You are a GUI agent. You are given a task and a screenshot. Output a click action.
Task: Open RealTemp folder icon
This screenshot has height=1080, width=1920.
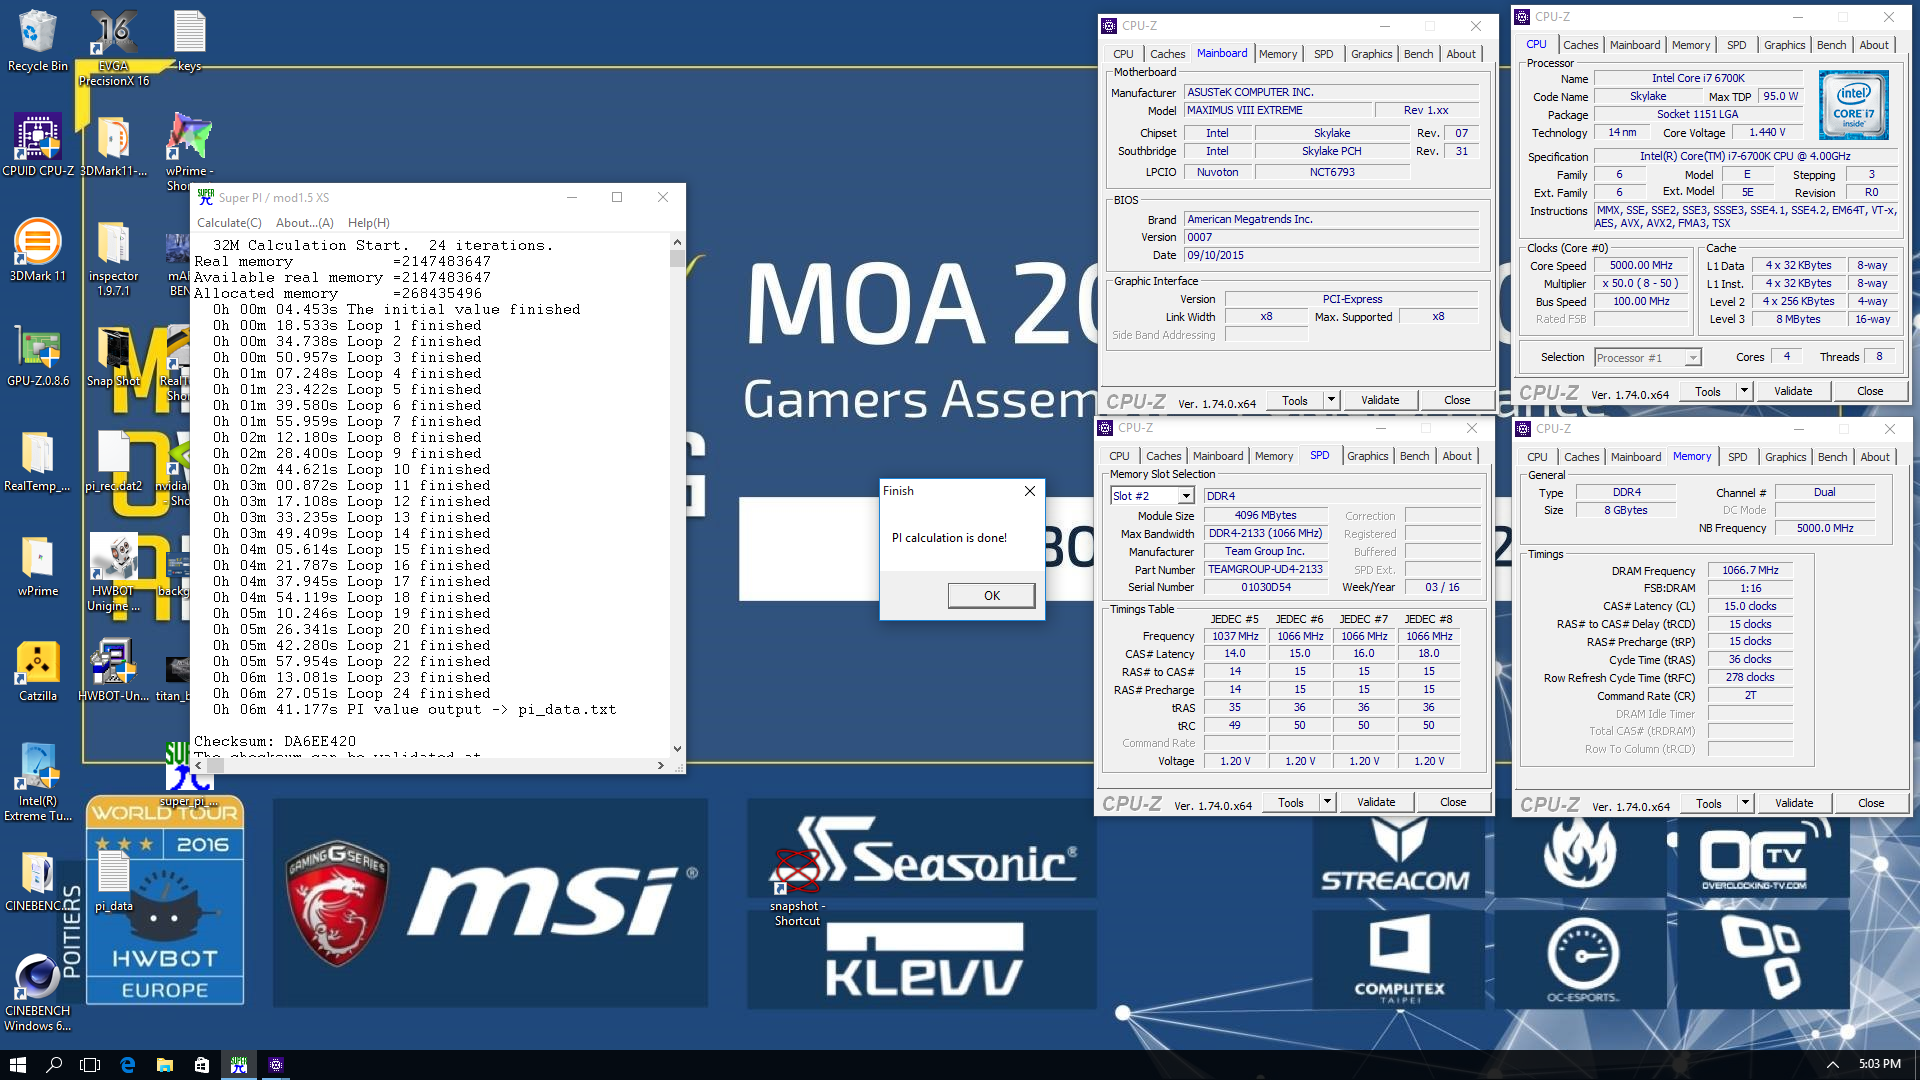coord(37,460)
